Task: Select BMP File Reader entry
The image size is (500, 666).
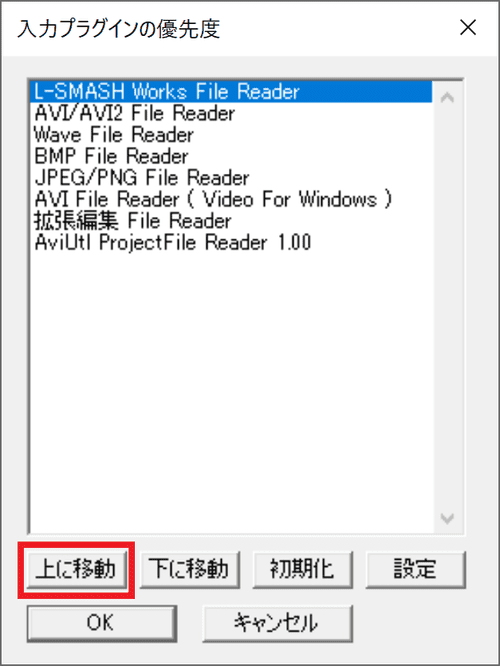Action: [232, 156]
